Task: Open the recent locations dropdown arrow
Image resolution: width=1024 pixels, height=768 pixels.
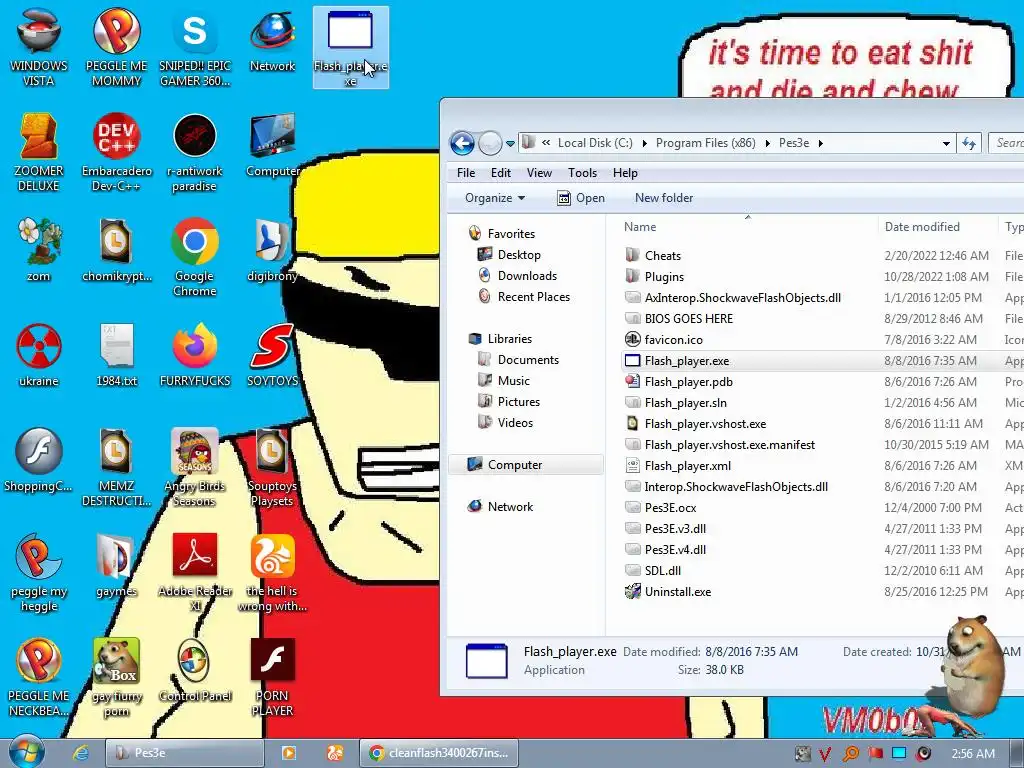Action: pyautogui.click(x=510, y=144)
